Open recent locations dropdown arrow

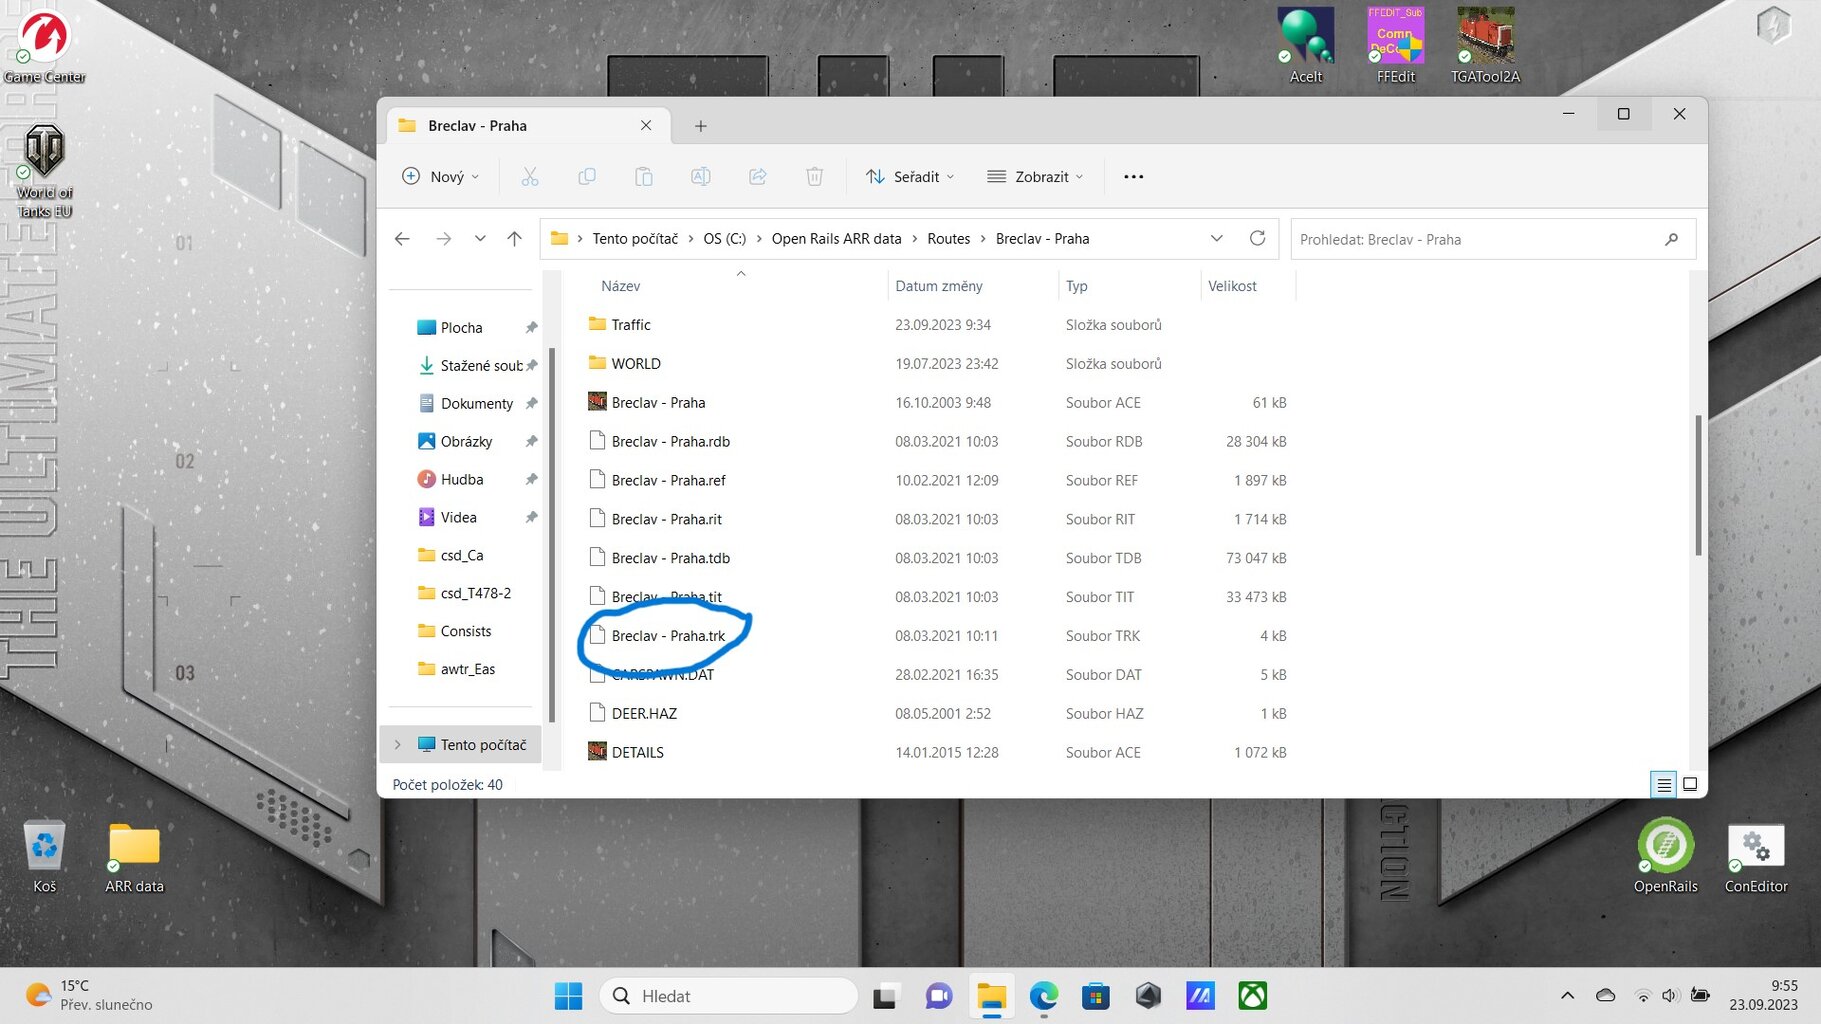(480, 239)
